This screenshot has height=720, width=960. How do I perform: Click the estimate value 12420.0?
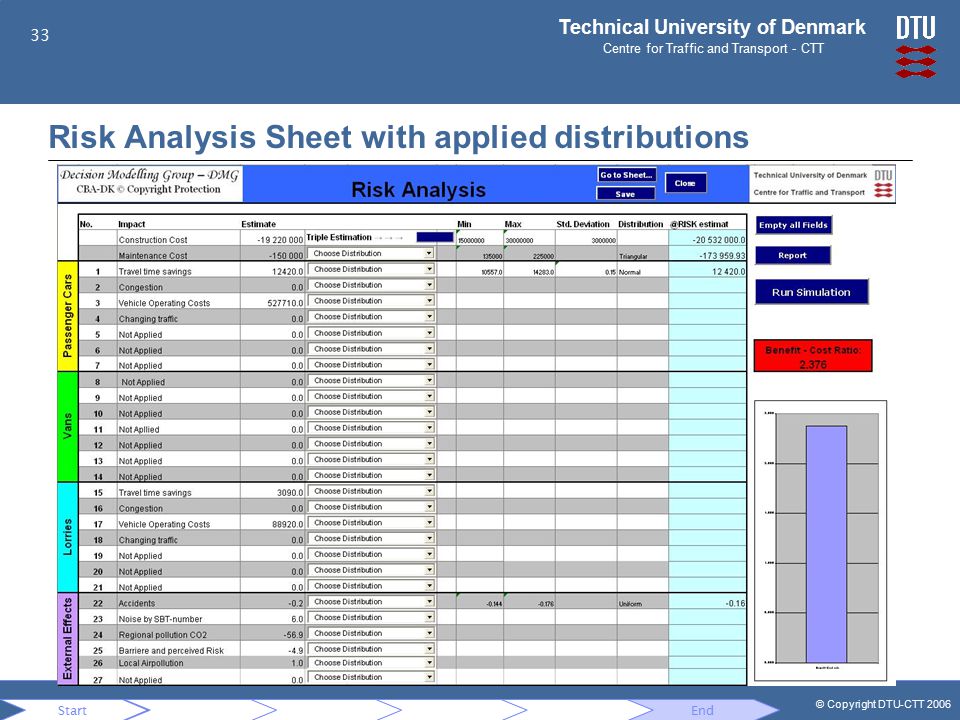(287, 272)
